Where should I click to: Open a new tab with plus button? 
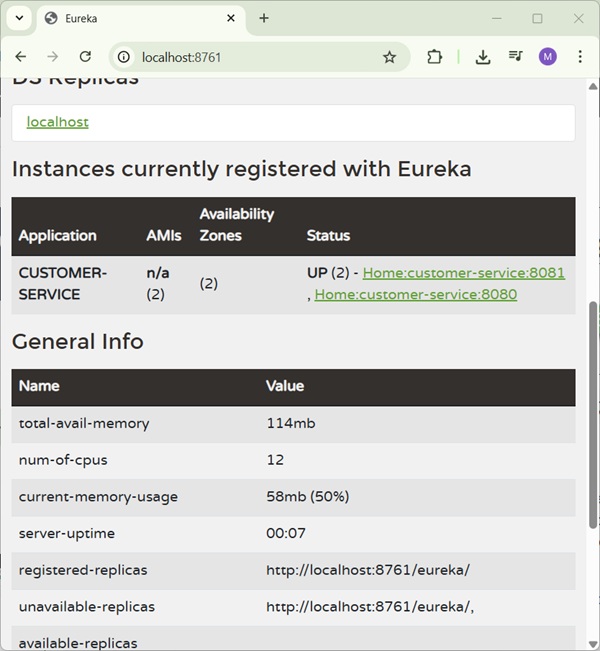[x=264, y=18]
